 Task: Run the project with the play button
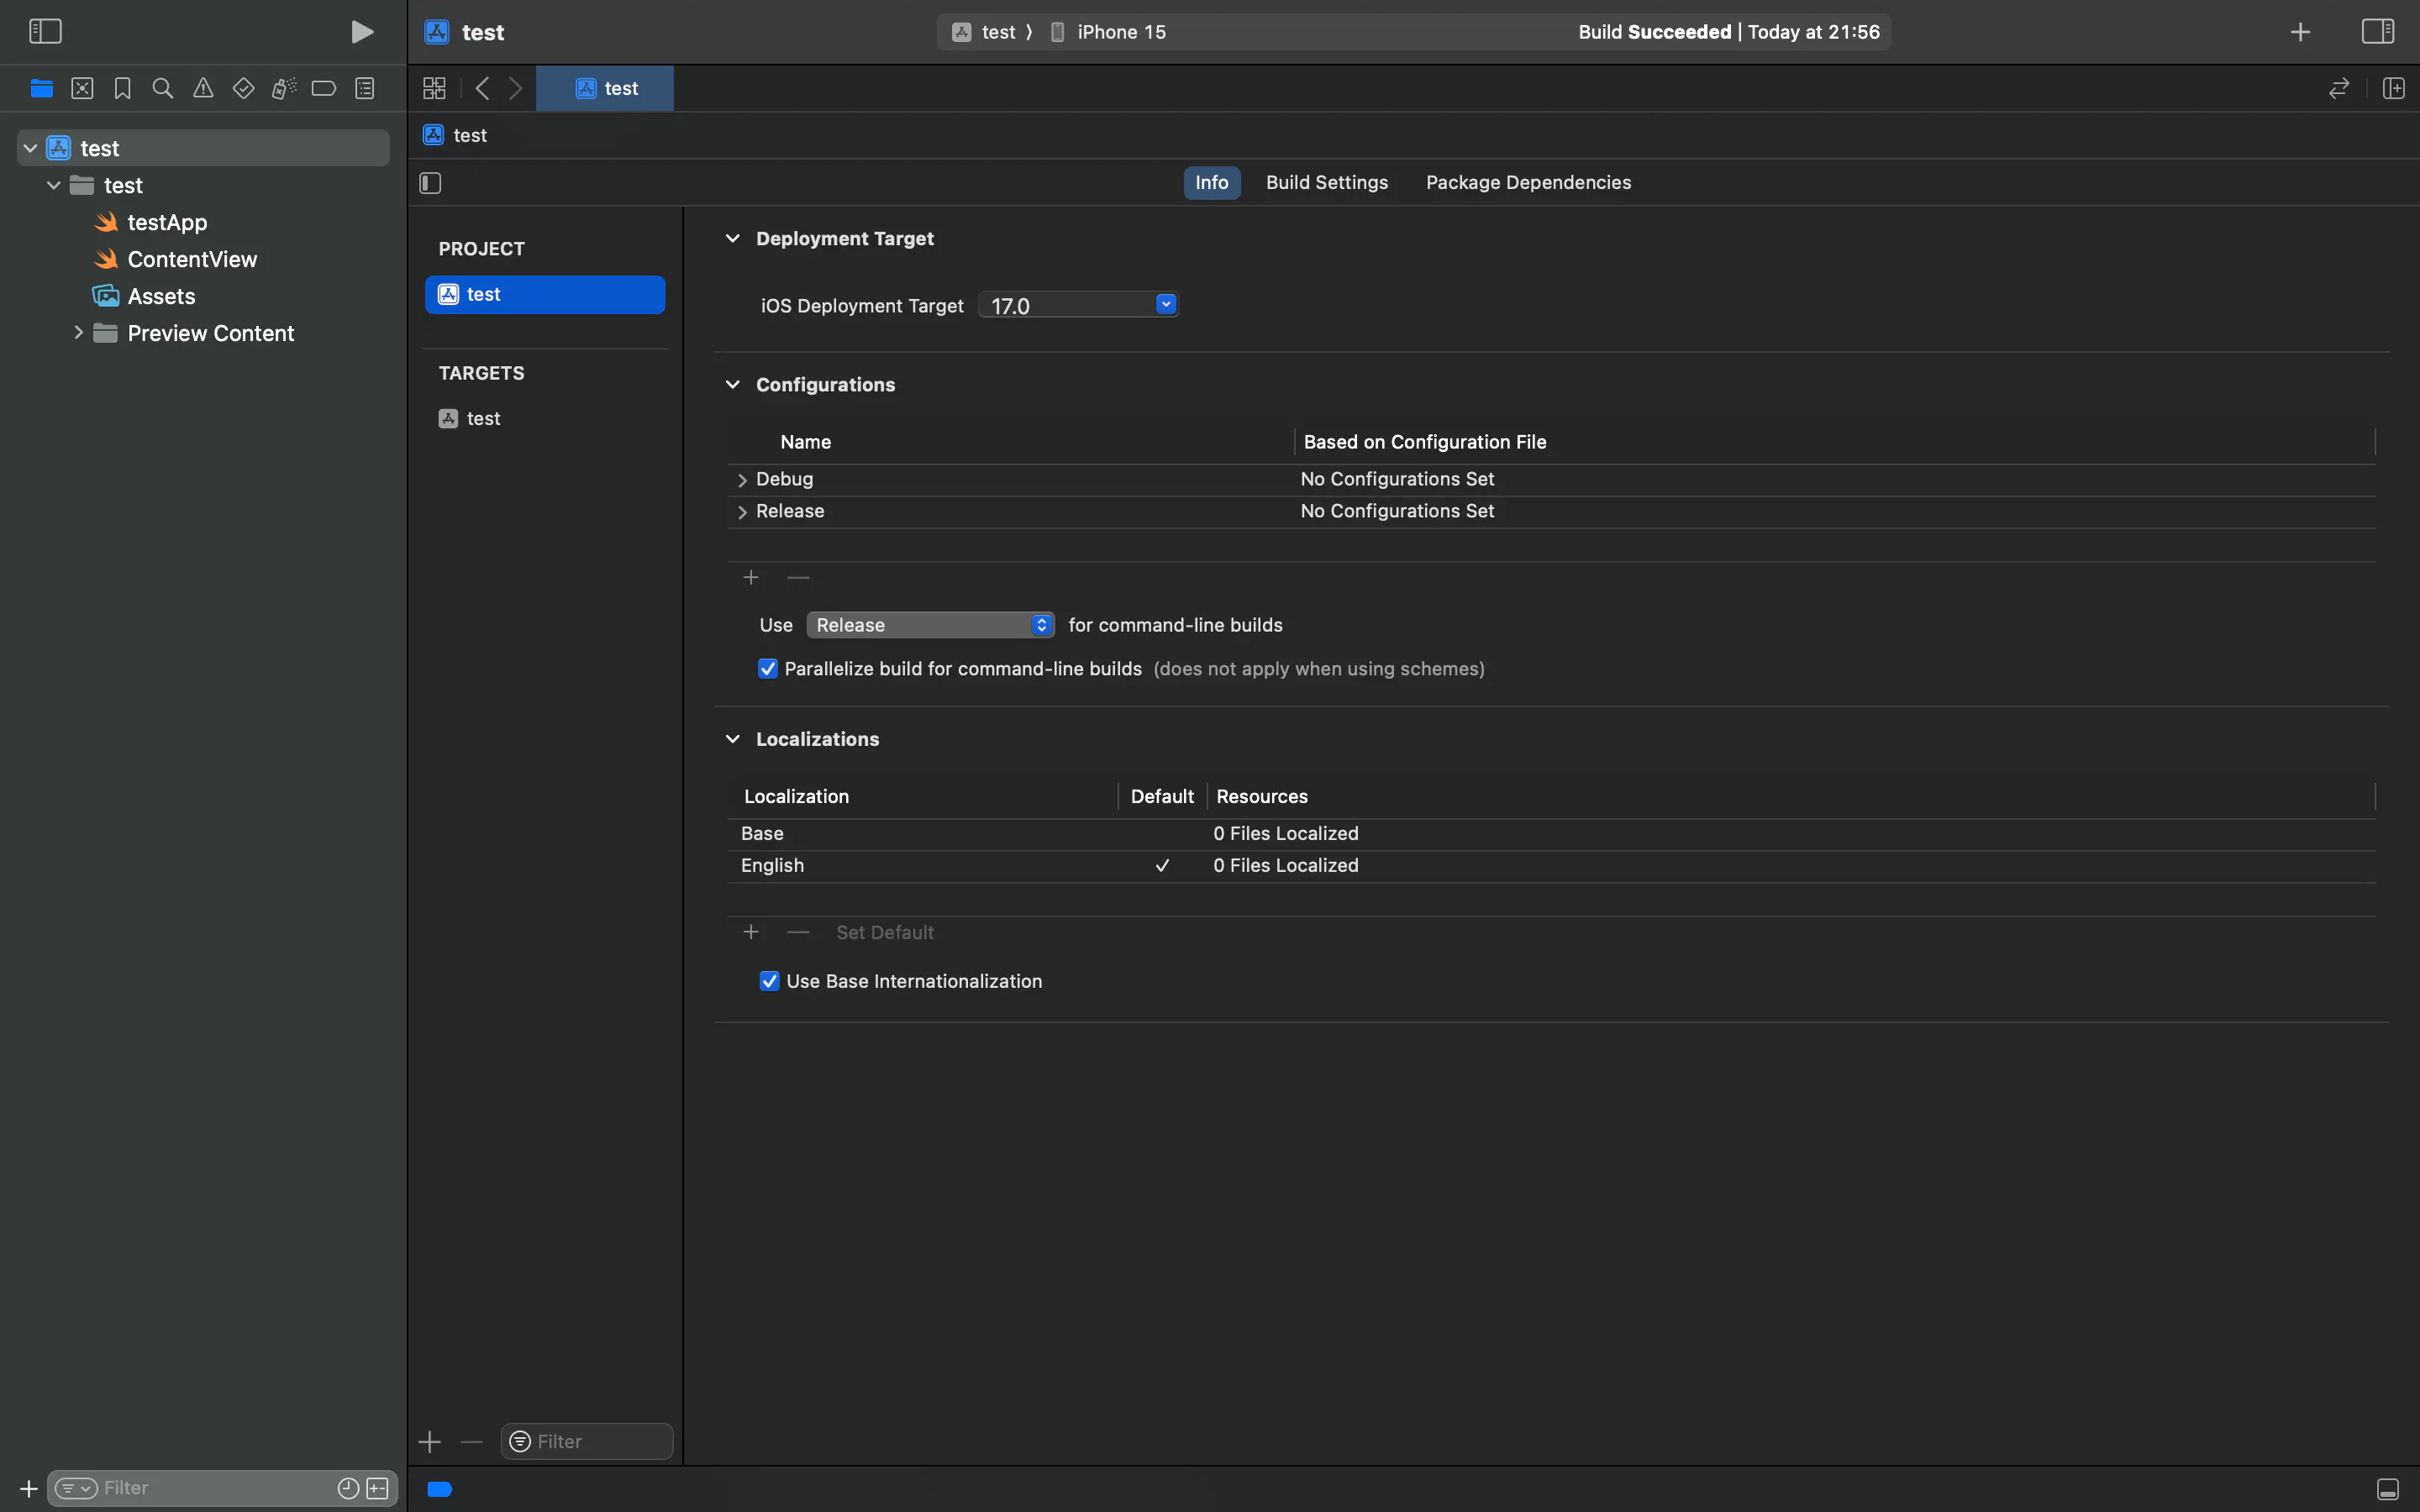362,32
